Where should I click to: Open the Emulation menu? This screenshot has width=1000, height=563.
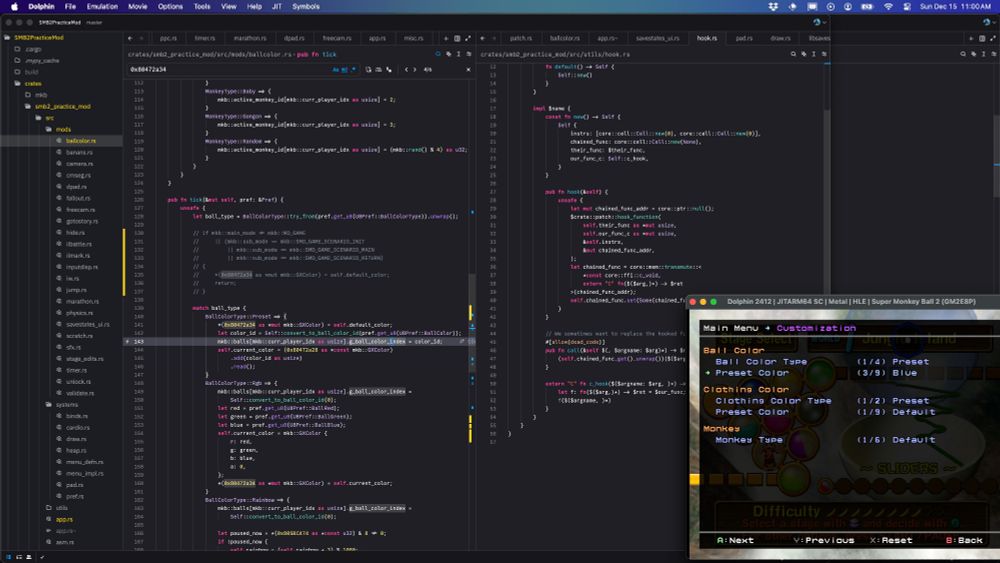(x=102, y=6)
